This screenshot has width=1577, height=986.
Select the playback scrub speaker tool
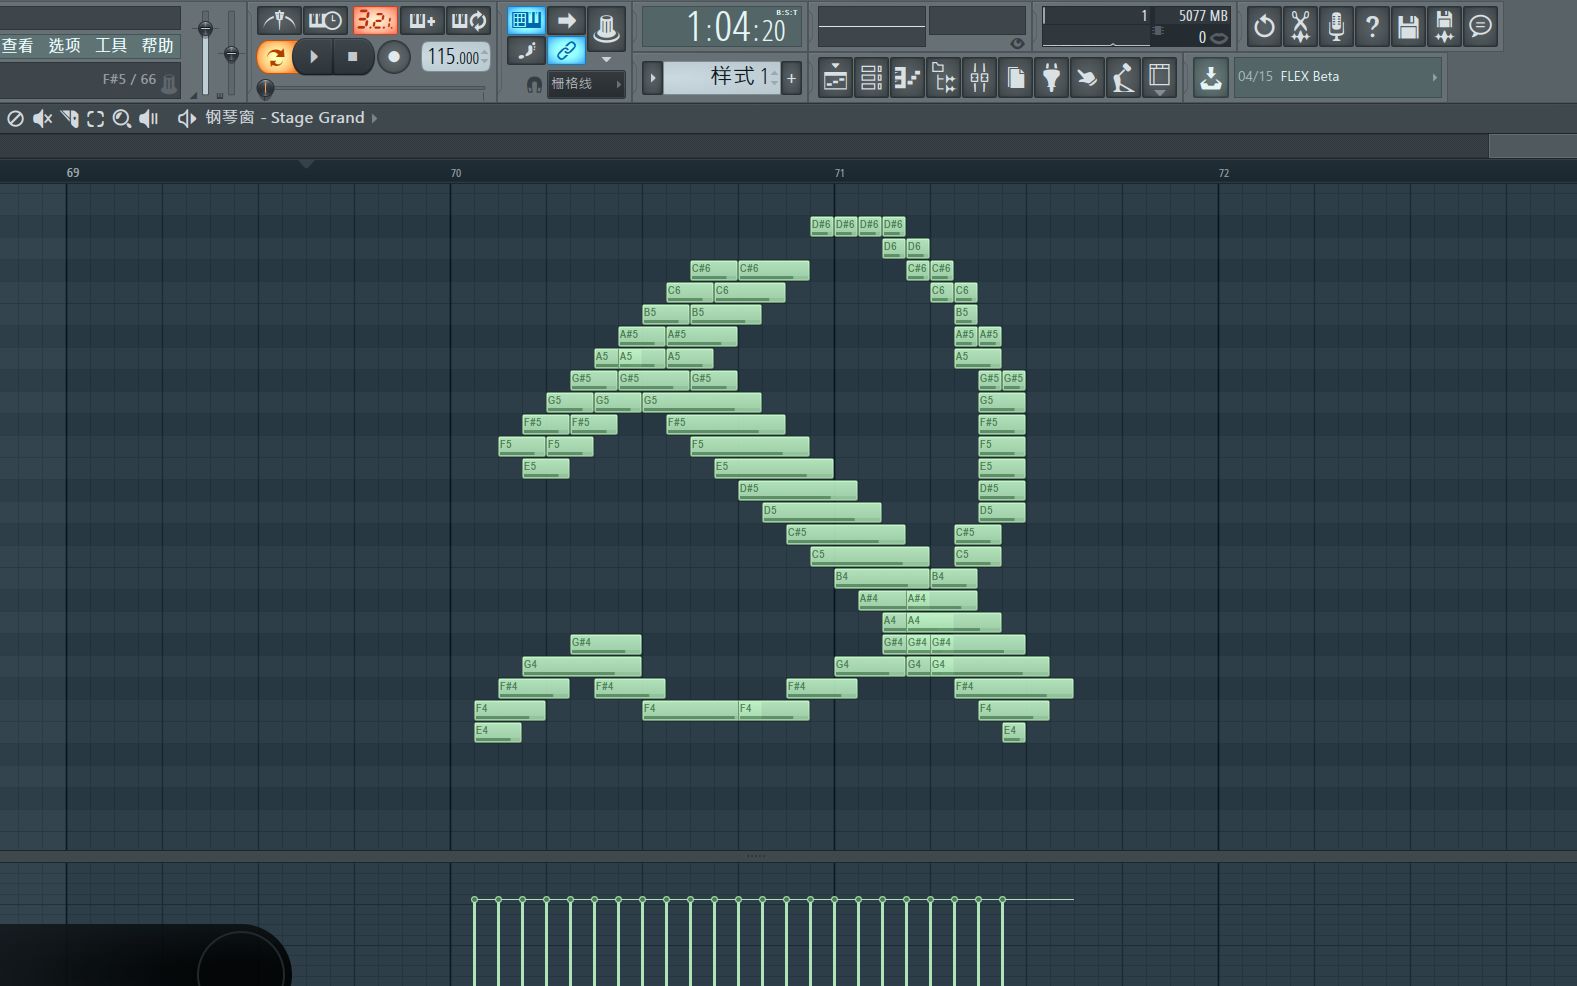tap(148, 118)
